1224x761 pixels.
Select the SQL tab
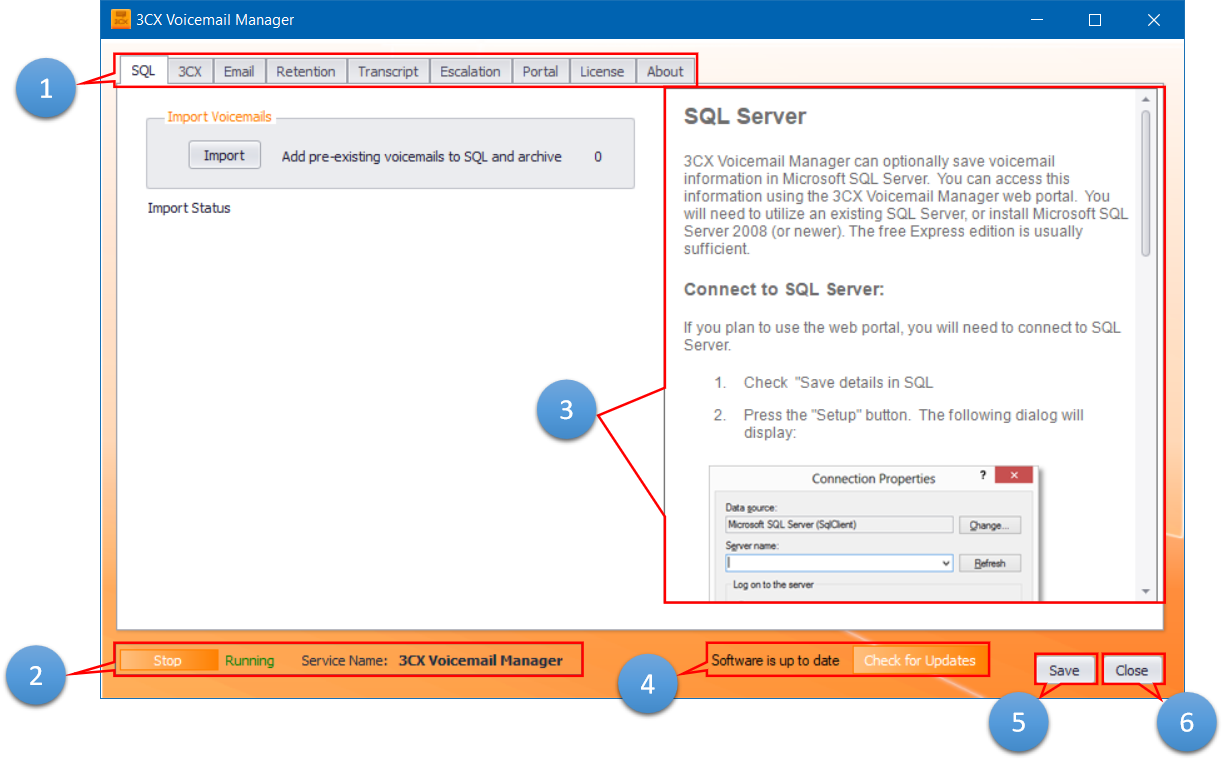143,70
